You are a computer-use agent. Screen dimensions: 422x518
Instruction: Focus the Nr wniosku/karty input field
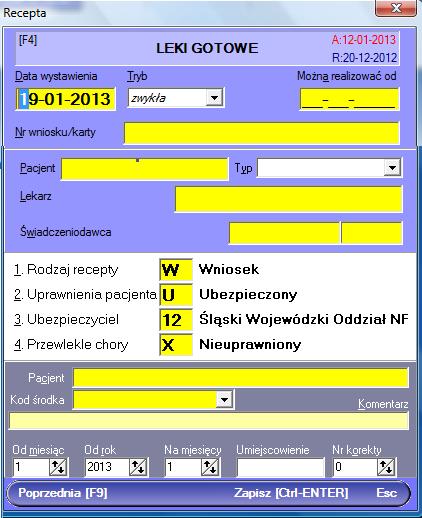pos(261,133)
